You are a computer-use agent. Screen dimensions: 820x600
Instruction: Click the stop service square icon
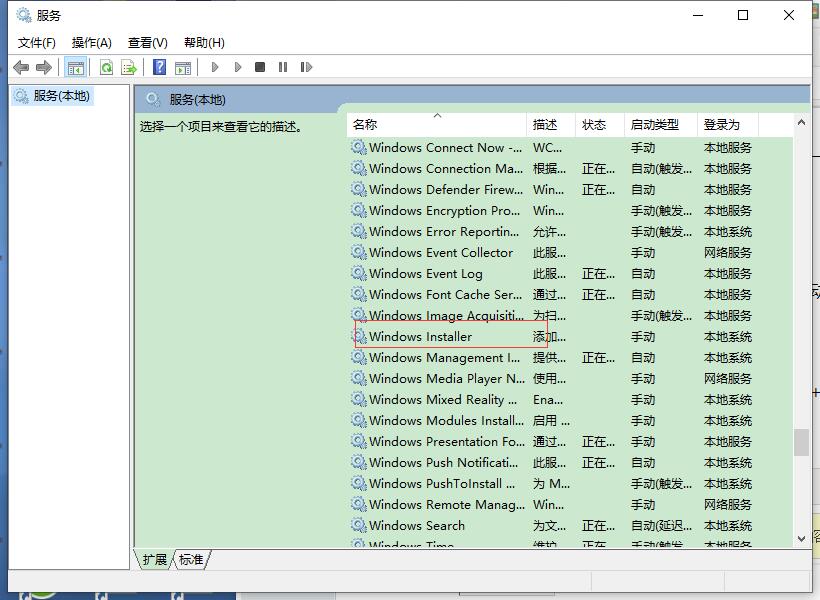260,67
